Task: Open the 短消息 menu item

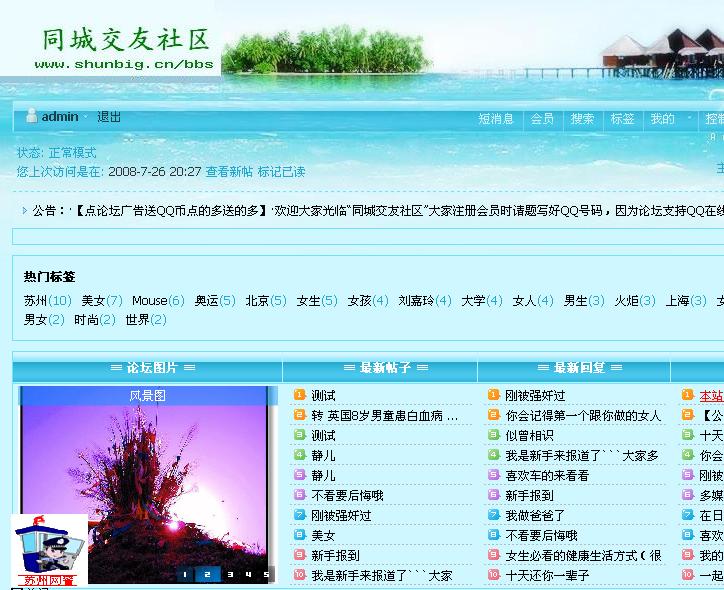Action: click(496, 119)
